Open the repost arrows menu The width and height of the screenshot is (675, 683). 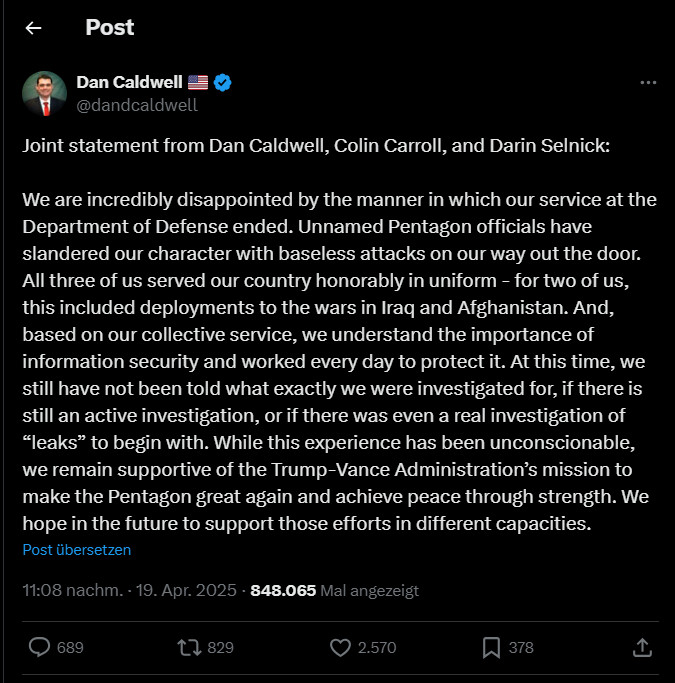188,648
